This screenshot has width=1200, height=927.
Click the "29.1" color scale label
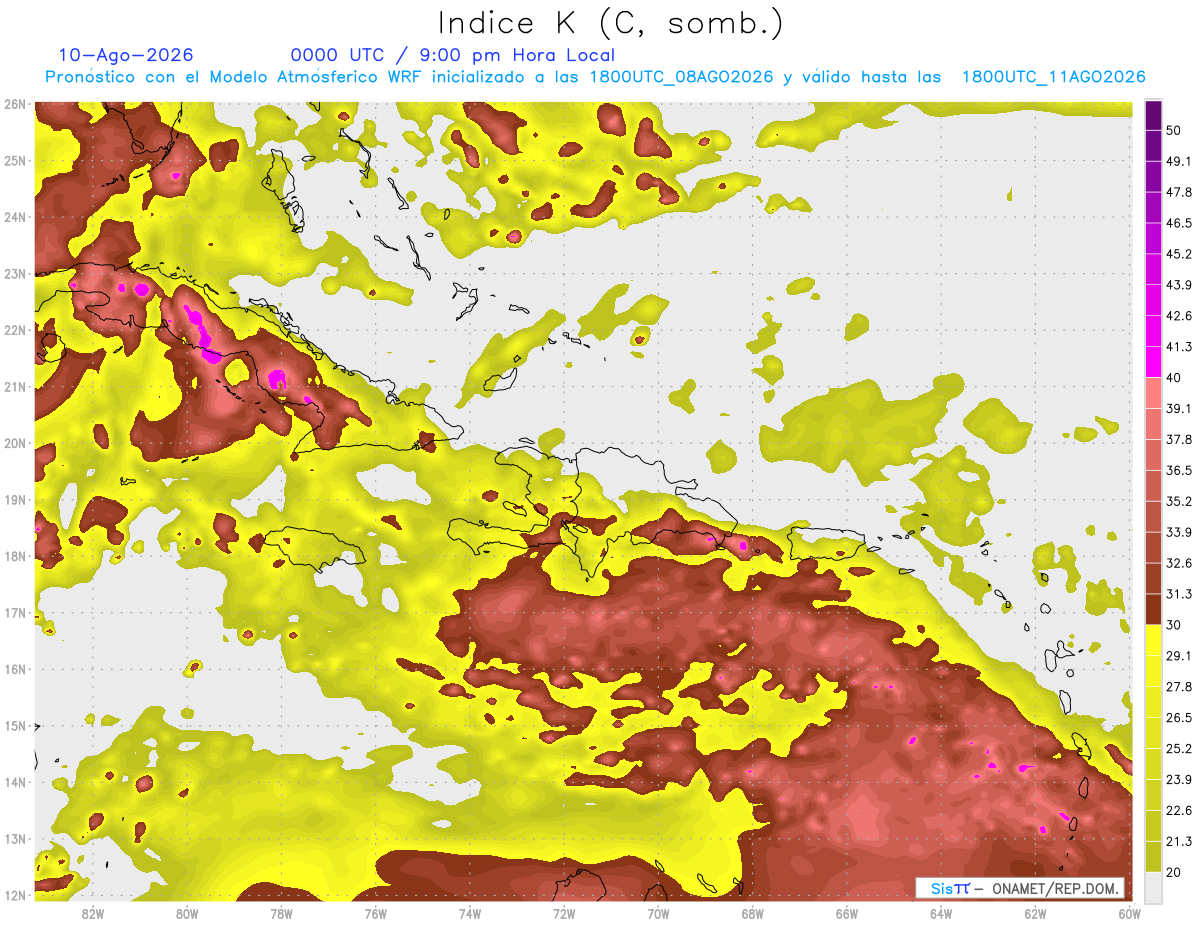pos(1178,656)
